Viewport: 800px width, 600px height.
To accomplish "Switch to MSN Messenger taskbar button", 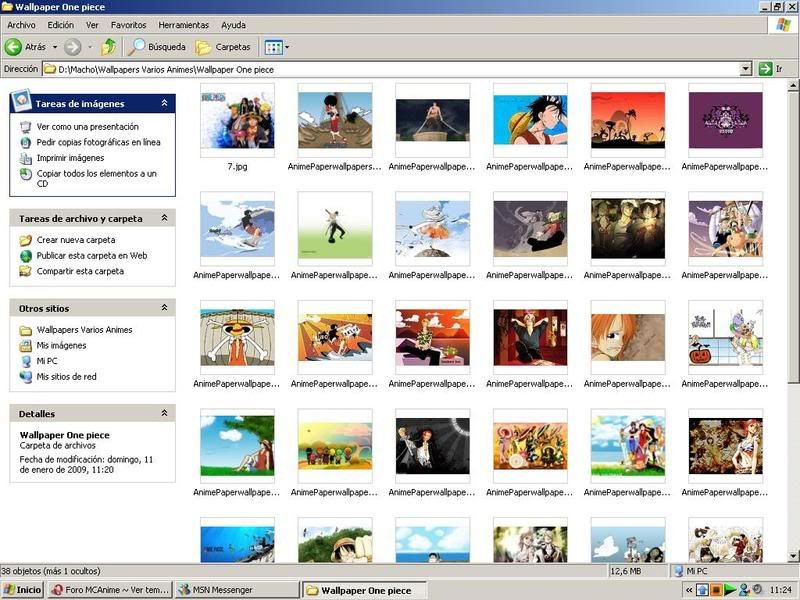I will pos(237,590).
